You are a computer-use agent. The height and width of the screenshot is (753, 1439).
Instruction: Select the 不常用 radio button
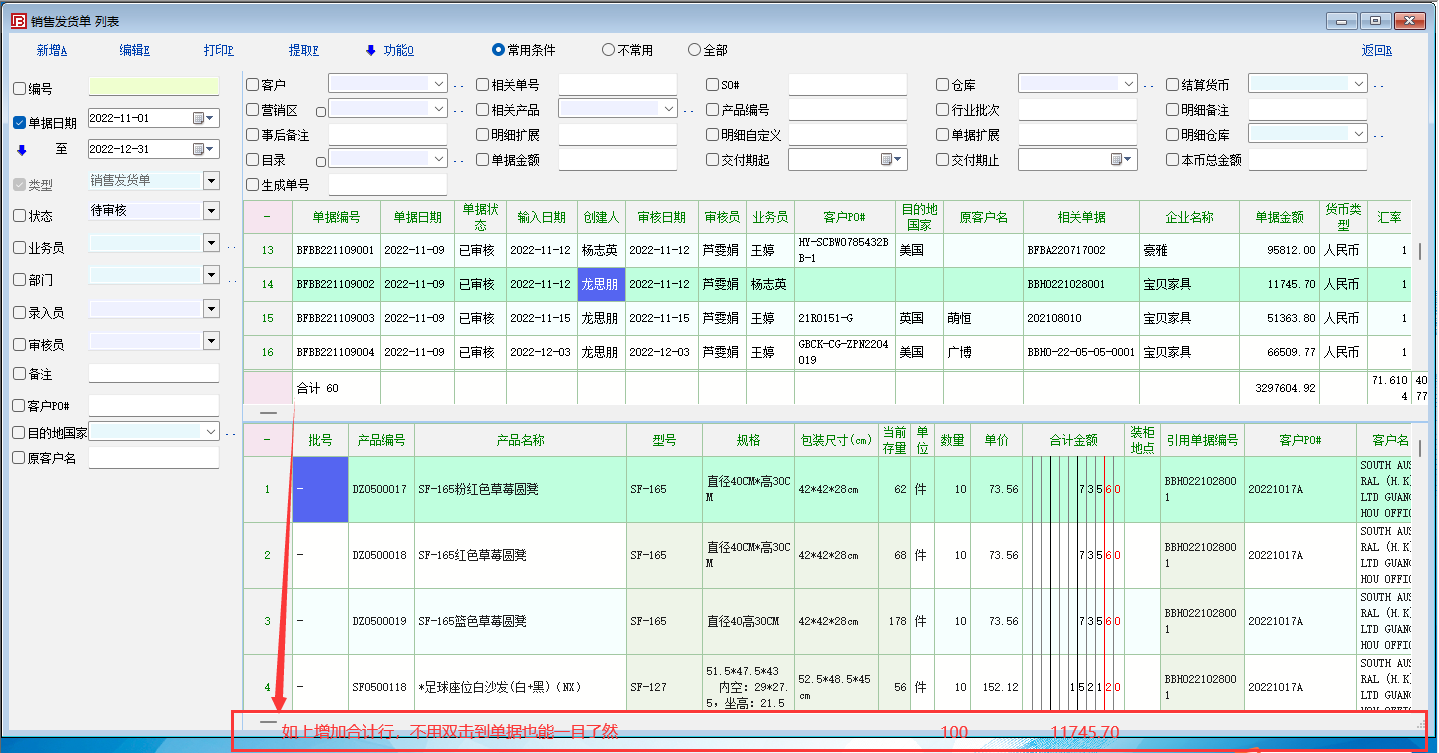coord(608,50)
